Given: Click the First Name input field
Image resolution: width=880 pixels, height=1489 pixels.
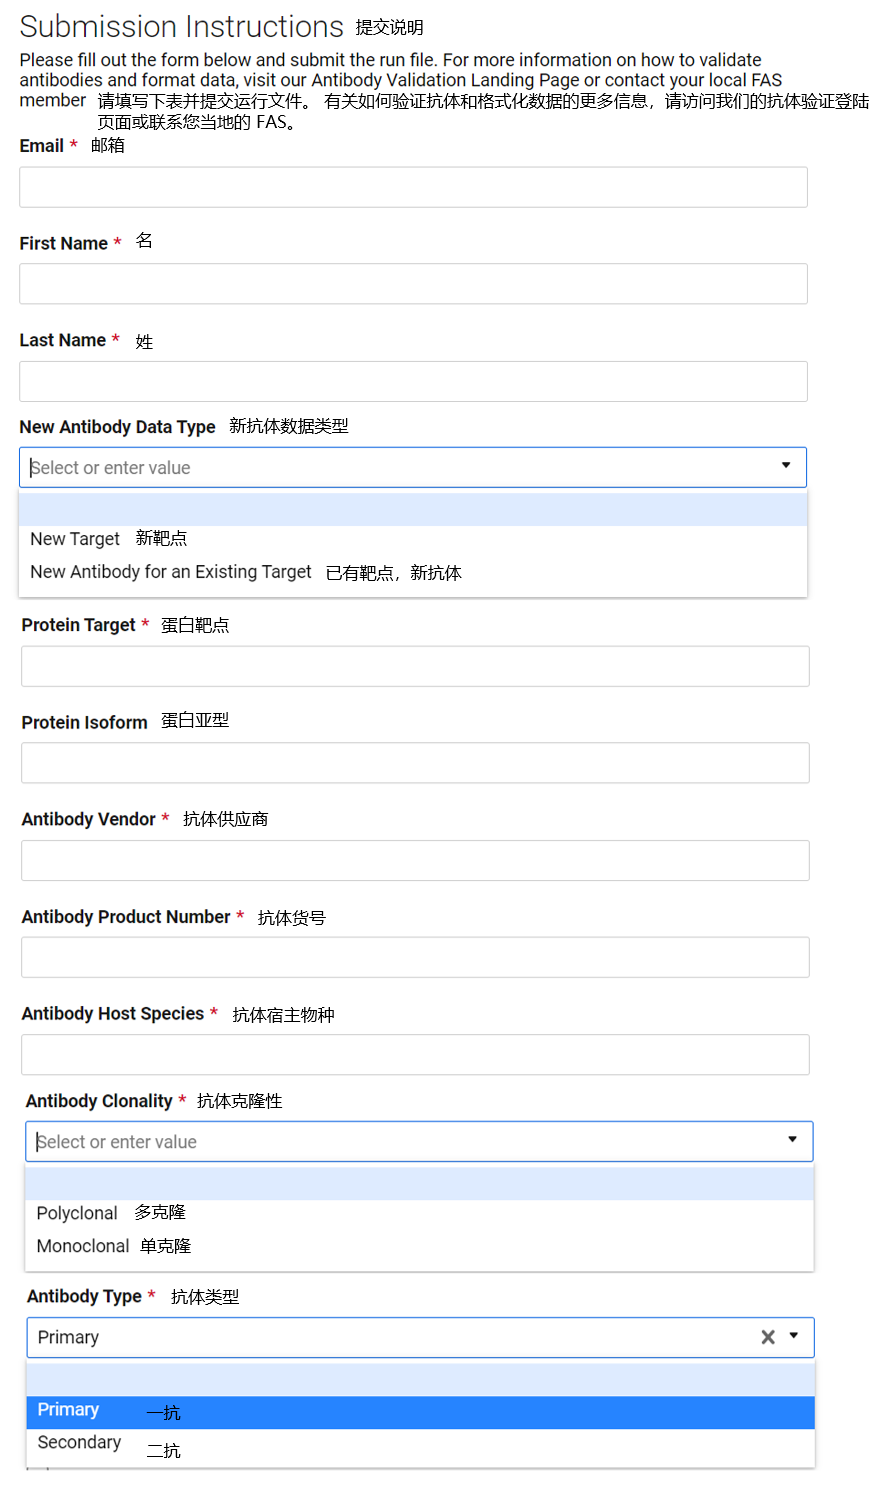Looking at the screenshot, I should [x=413, y=284].
